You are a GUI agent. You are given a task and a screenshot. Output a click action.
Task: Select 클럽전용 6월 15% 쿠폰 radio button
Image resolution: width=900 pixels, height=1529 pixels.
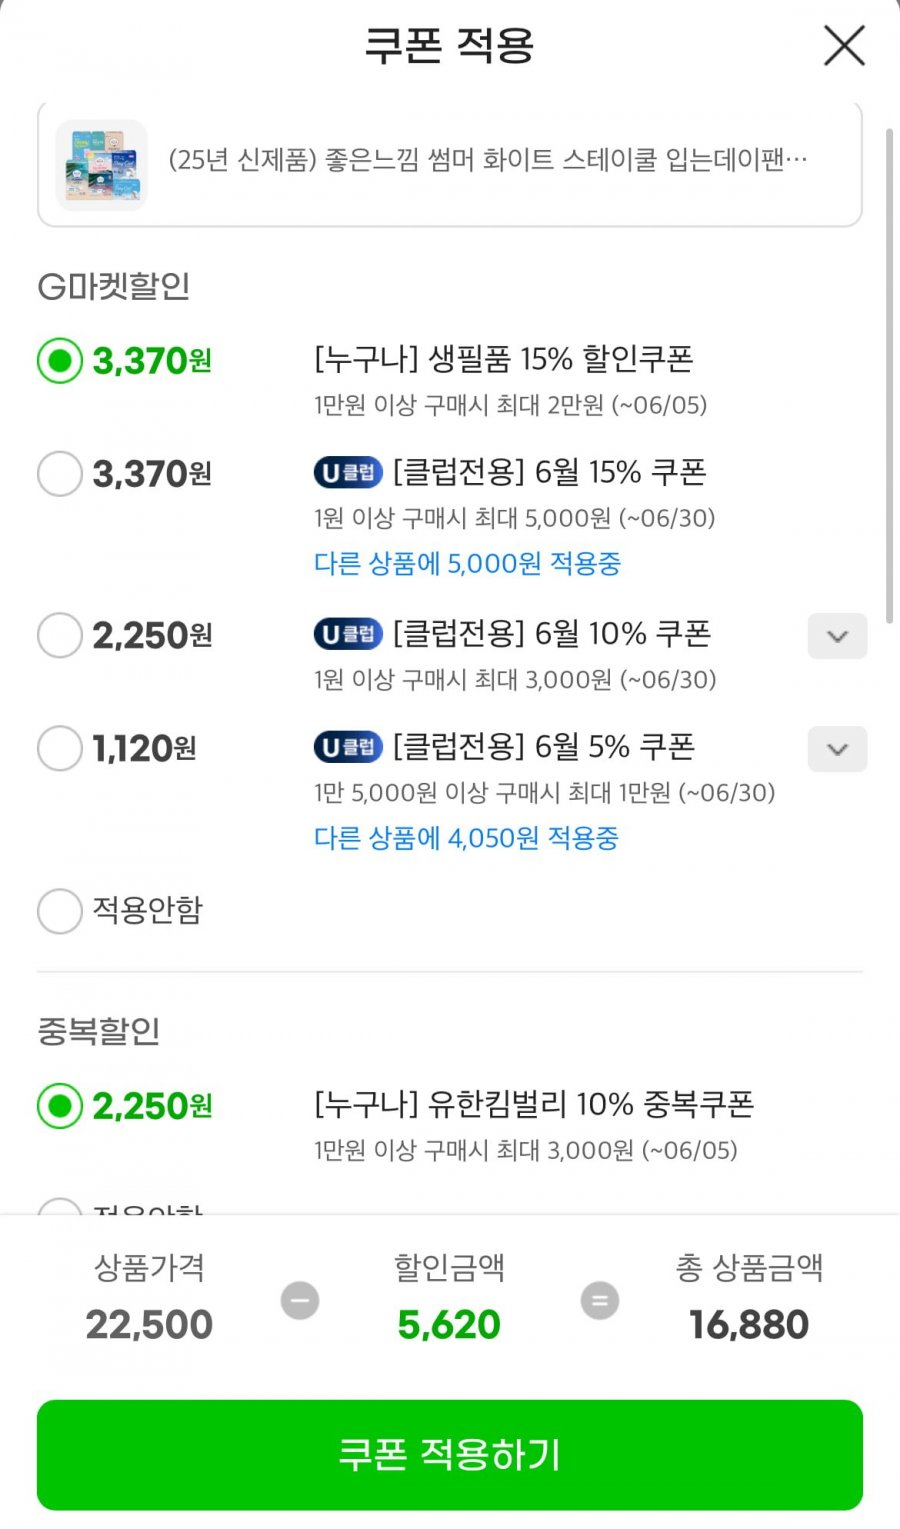pyautogui.click(x=60, y=473)
